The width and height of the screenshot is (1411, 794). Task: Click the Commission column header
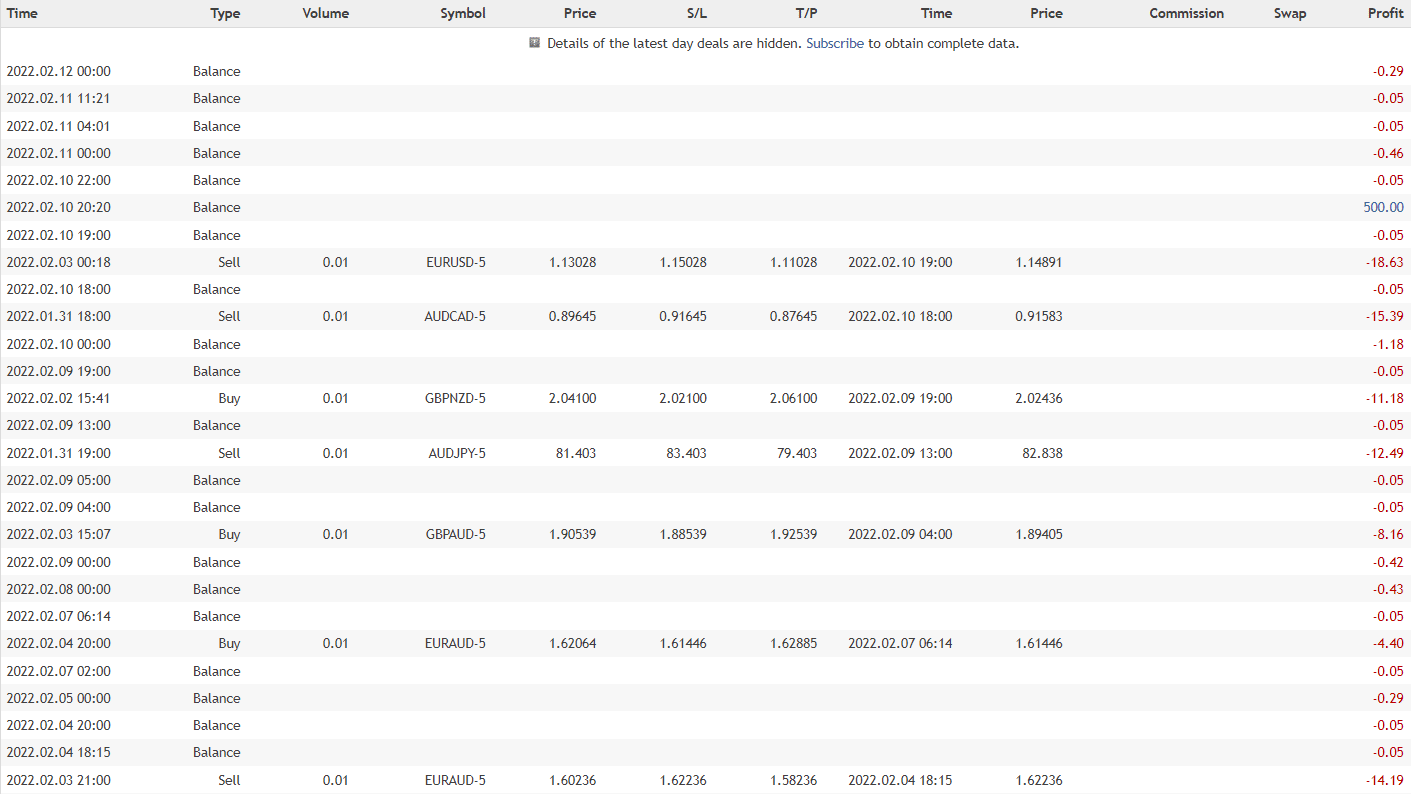click(x=1186, y=13)
